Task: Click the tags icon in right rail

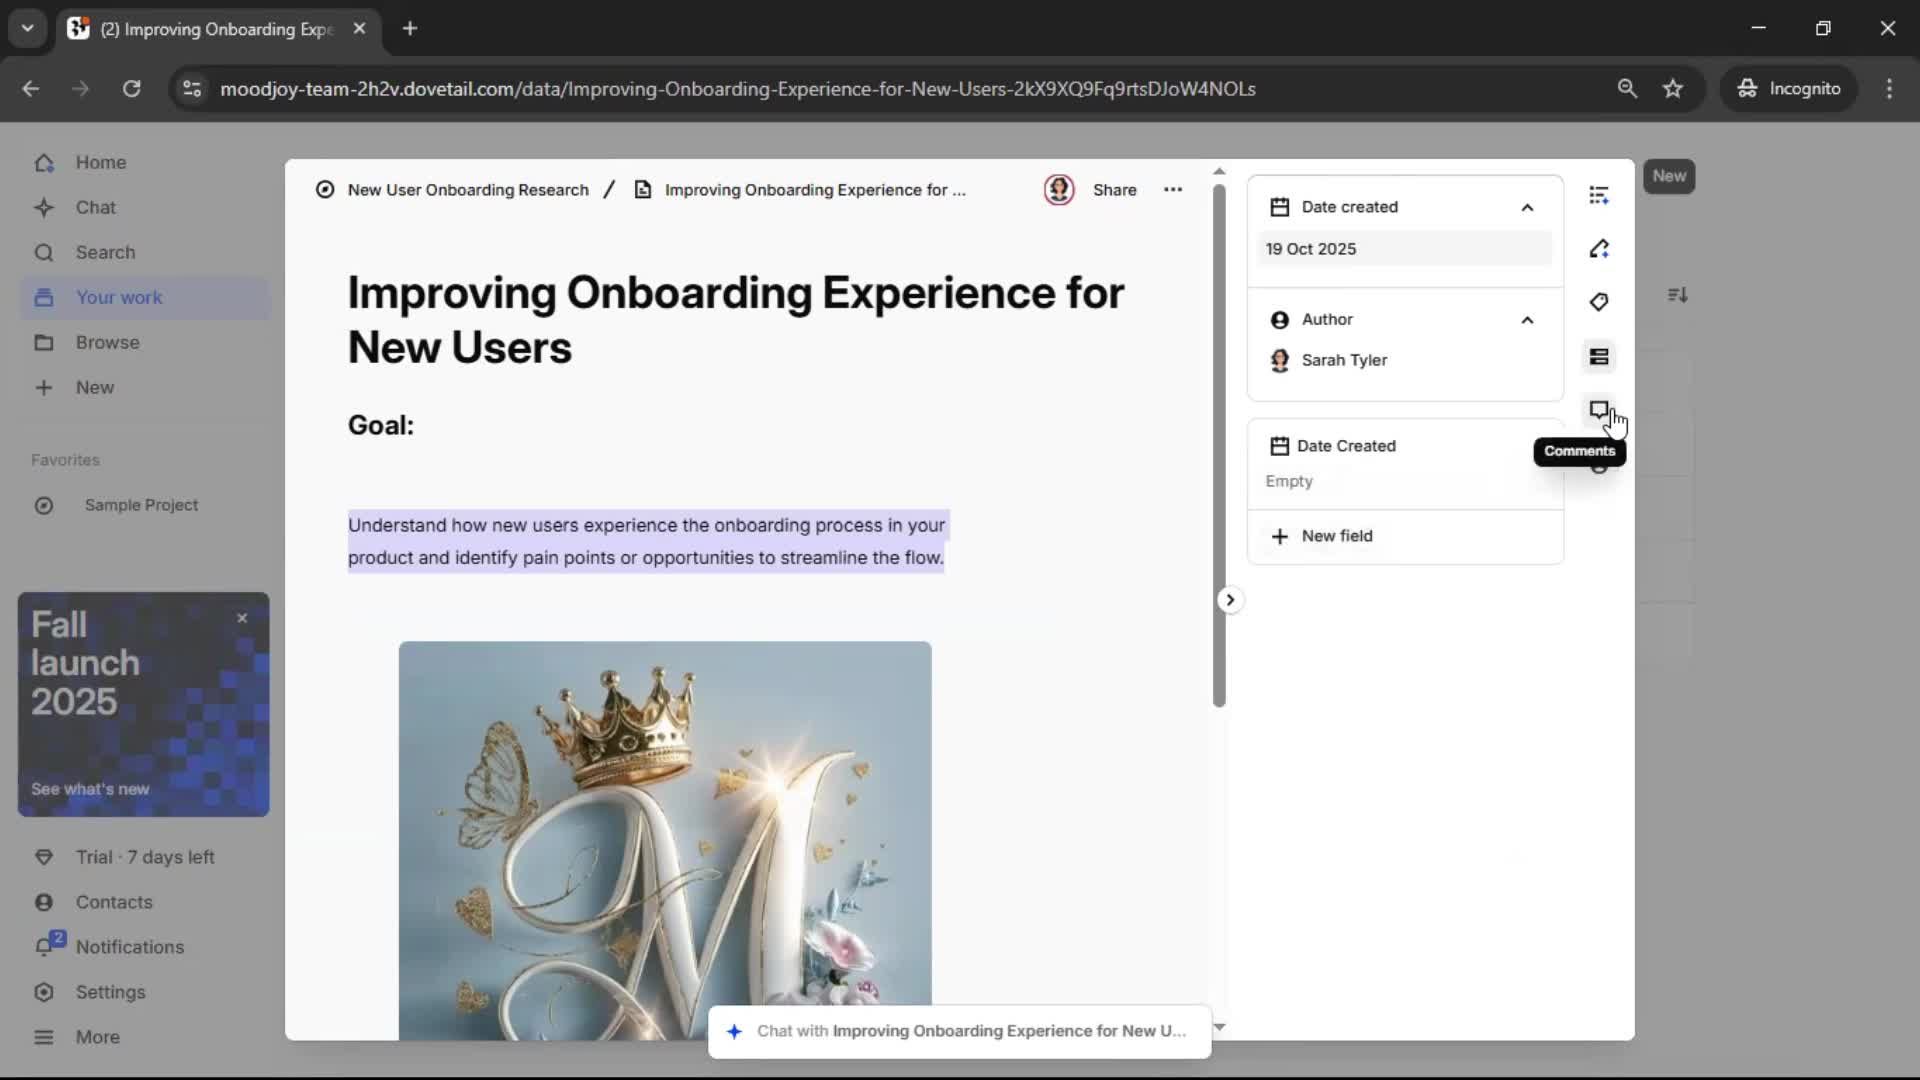Action: [x=1598, y=302]
